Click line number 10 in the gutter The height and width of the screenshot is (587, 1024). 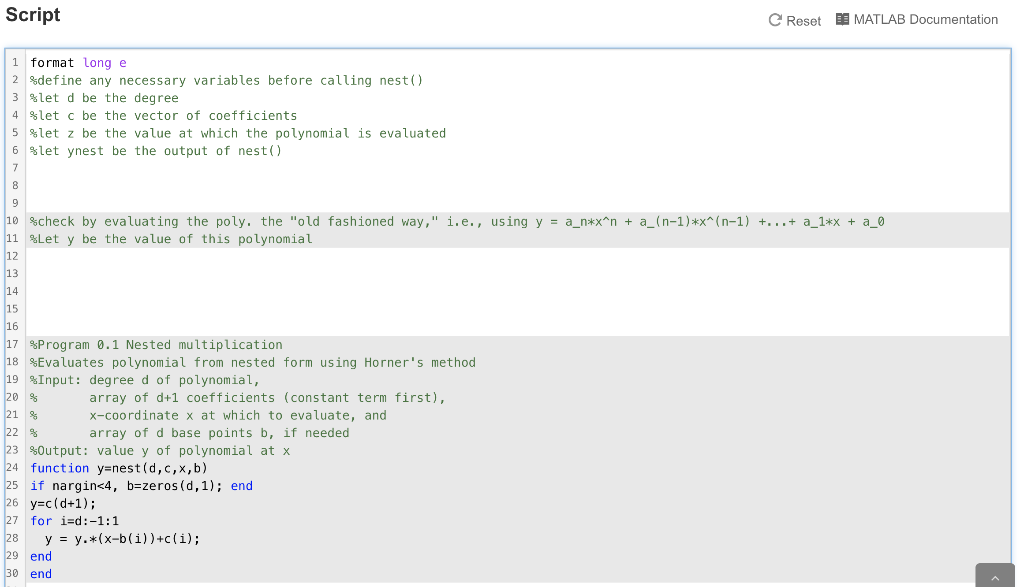[12, 221]
